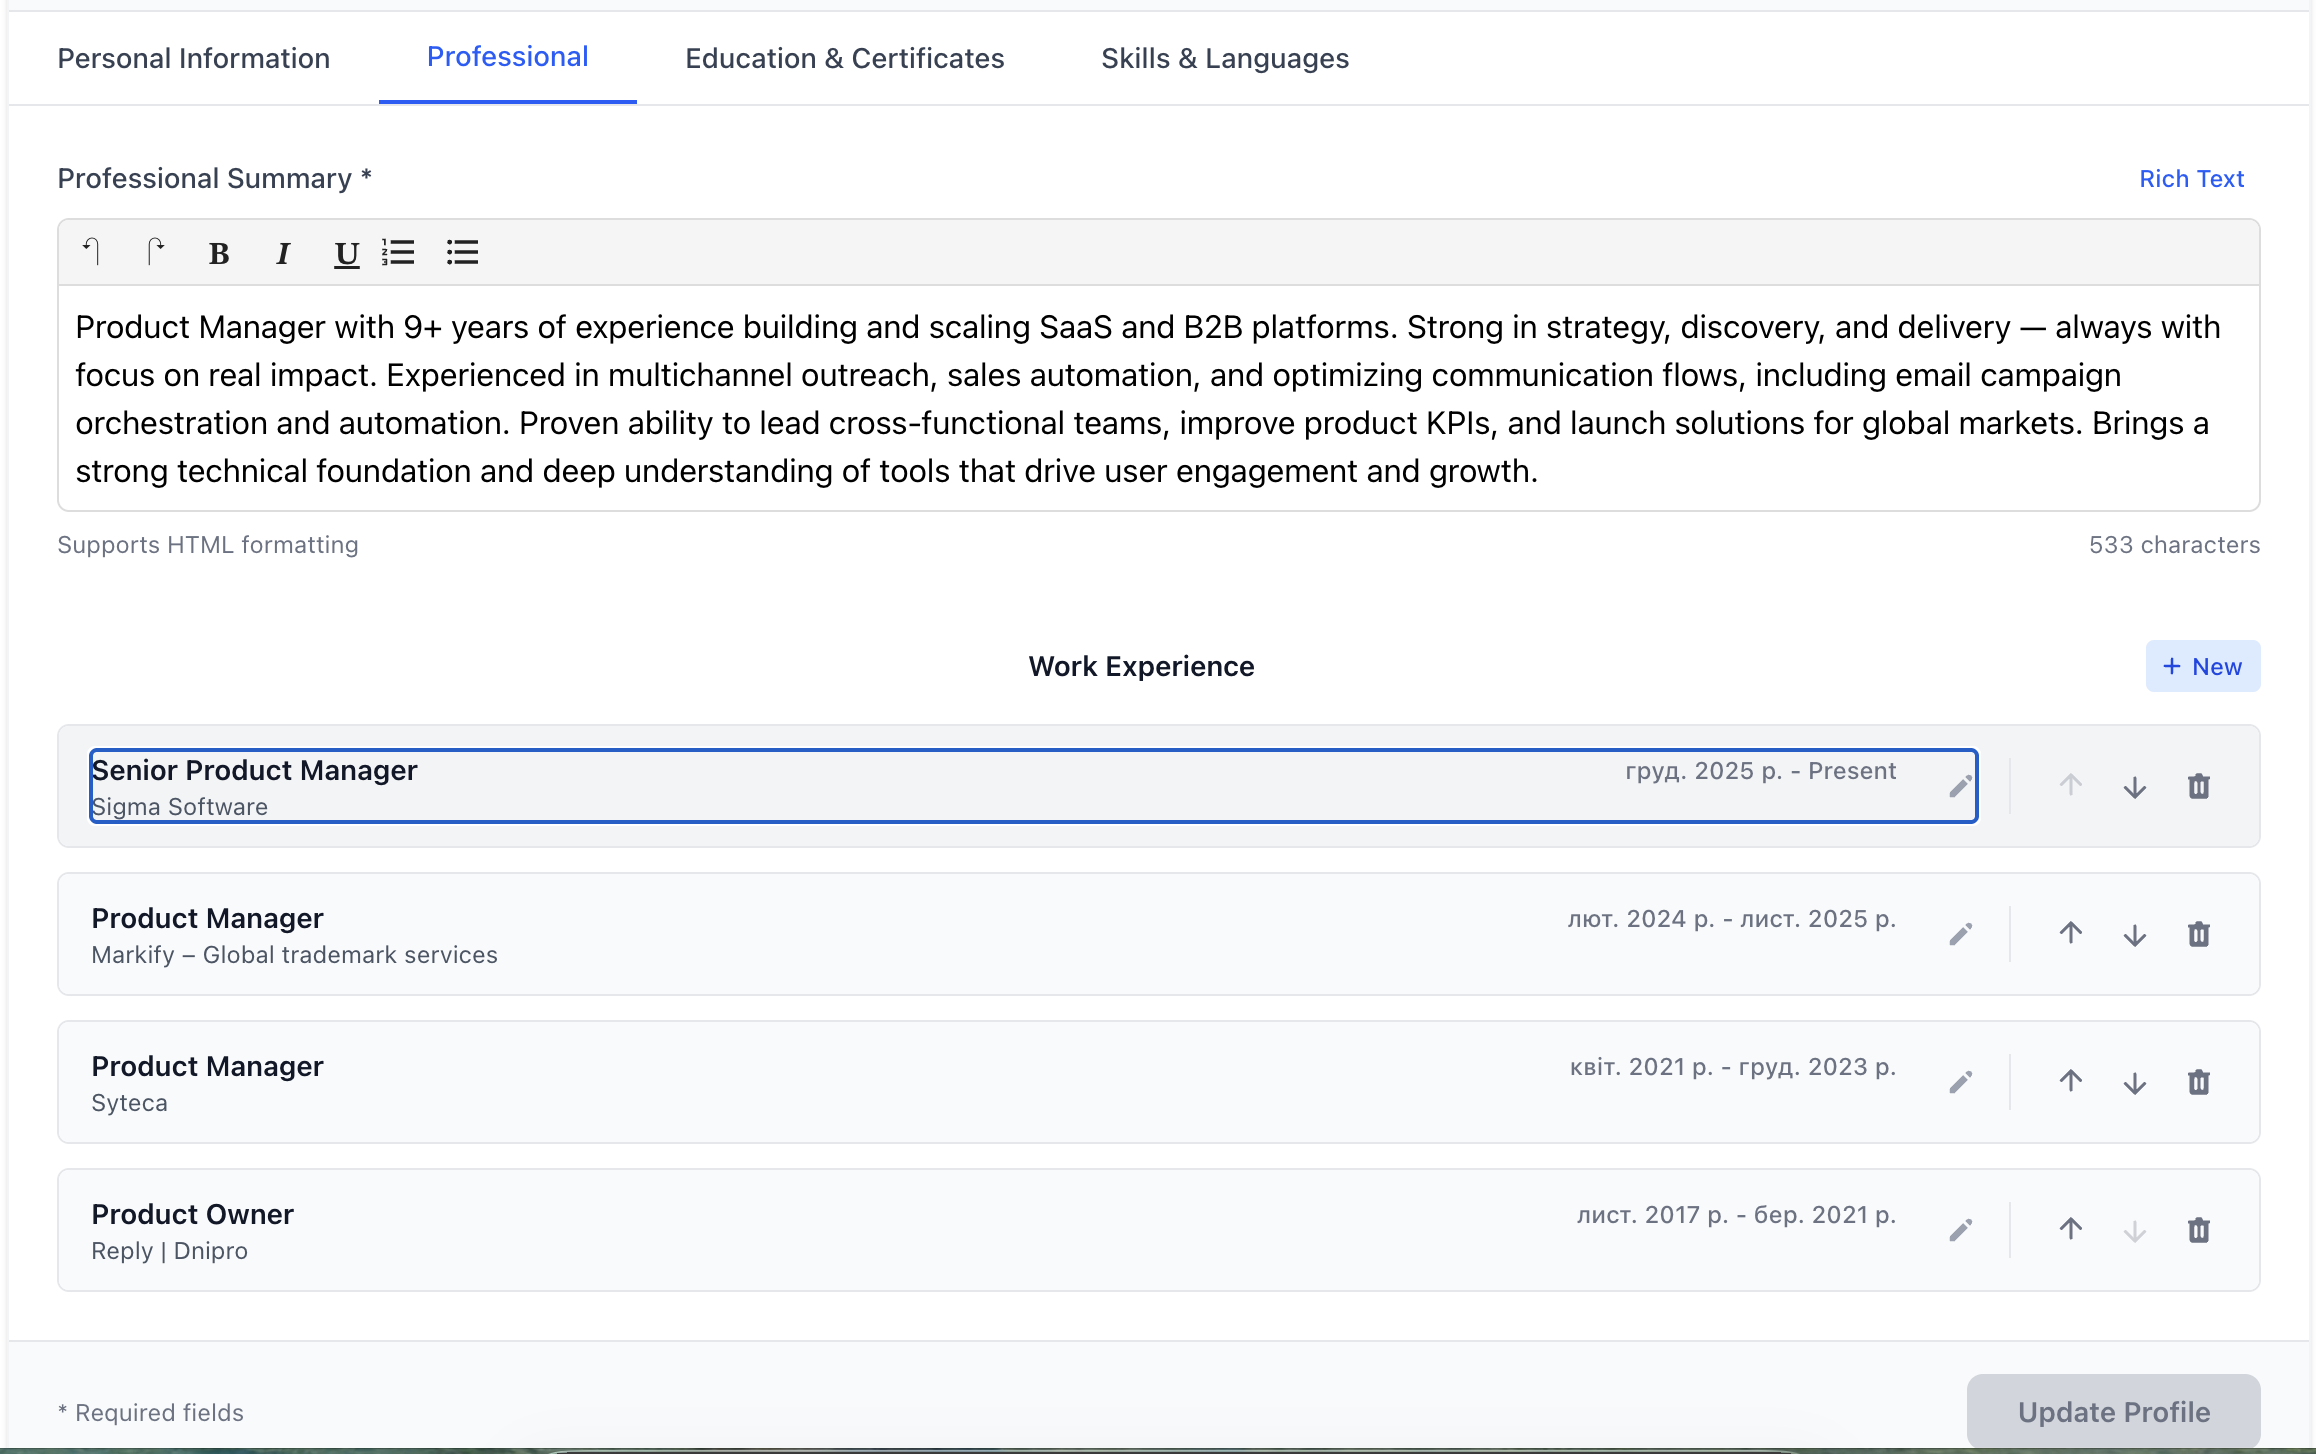
Task: Switch to Education & Certificates tab
Action: (845, 58)
